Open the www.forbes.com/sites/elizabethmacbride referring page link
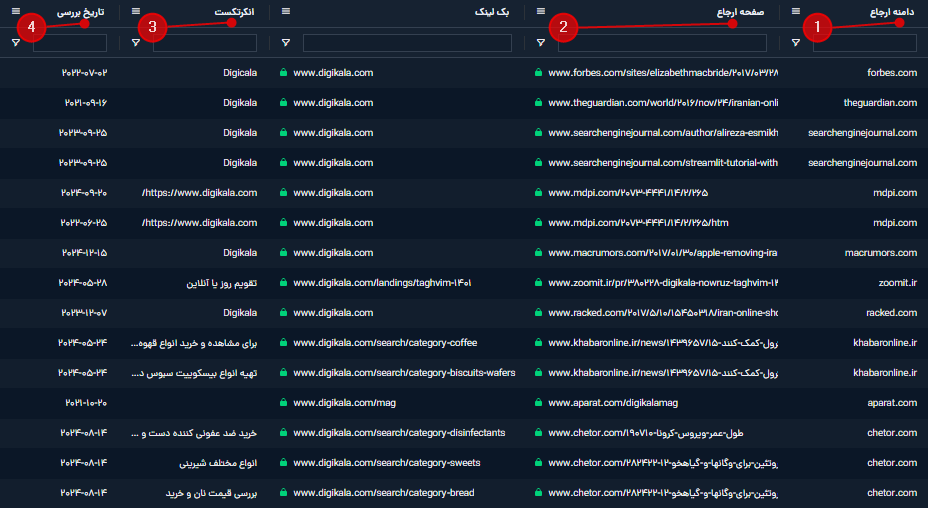Viewport: 928px width, 508px height. pyautogui.click(x=663, y=73)
